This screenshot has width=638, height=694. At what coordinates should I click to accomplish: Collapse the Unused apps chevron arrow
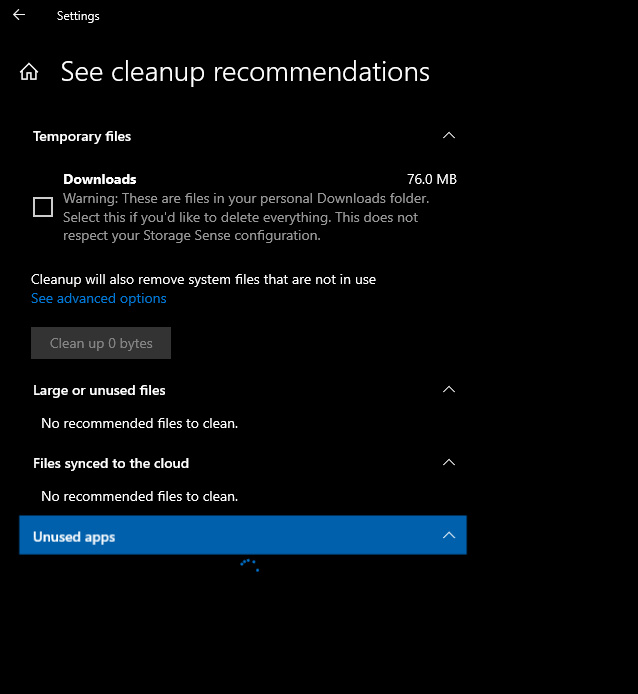[x=449, y=536]
